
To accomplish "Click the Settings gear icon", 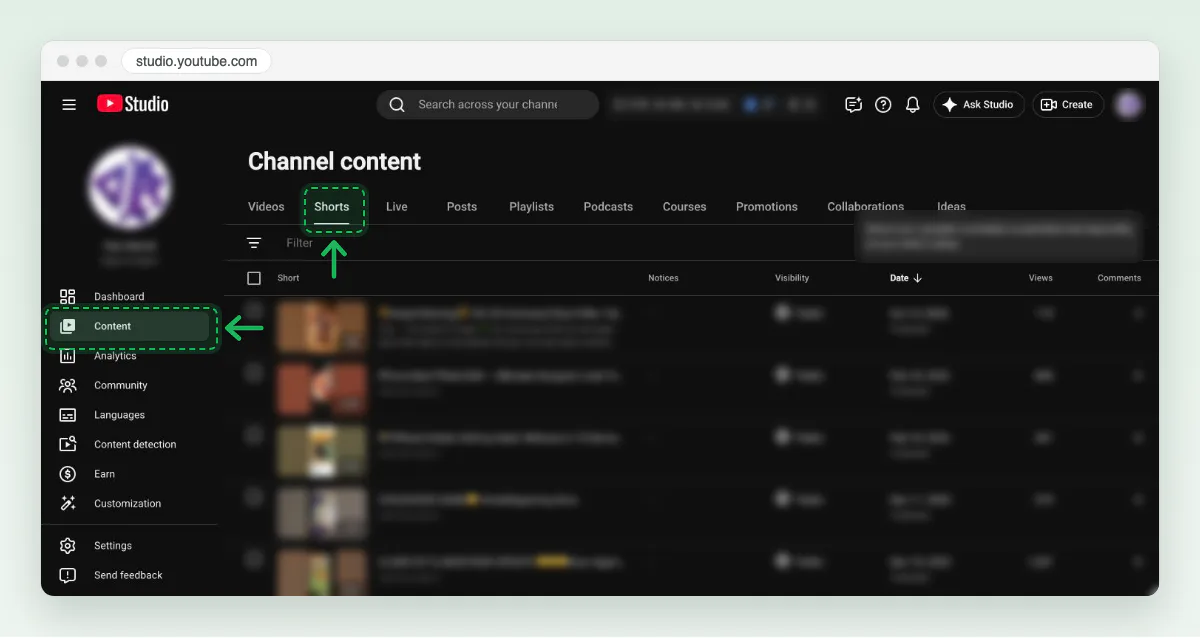I will click(x=68, y=546).
